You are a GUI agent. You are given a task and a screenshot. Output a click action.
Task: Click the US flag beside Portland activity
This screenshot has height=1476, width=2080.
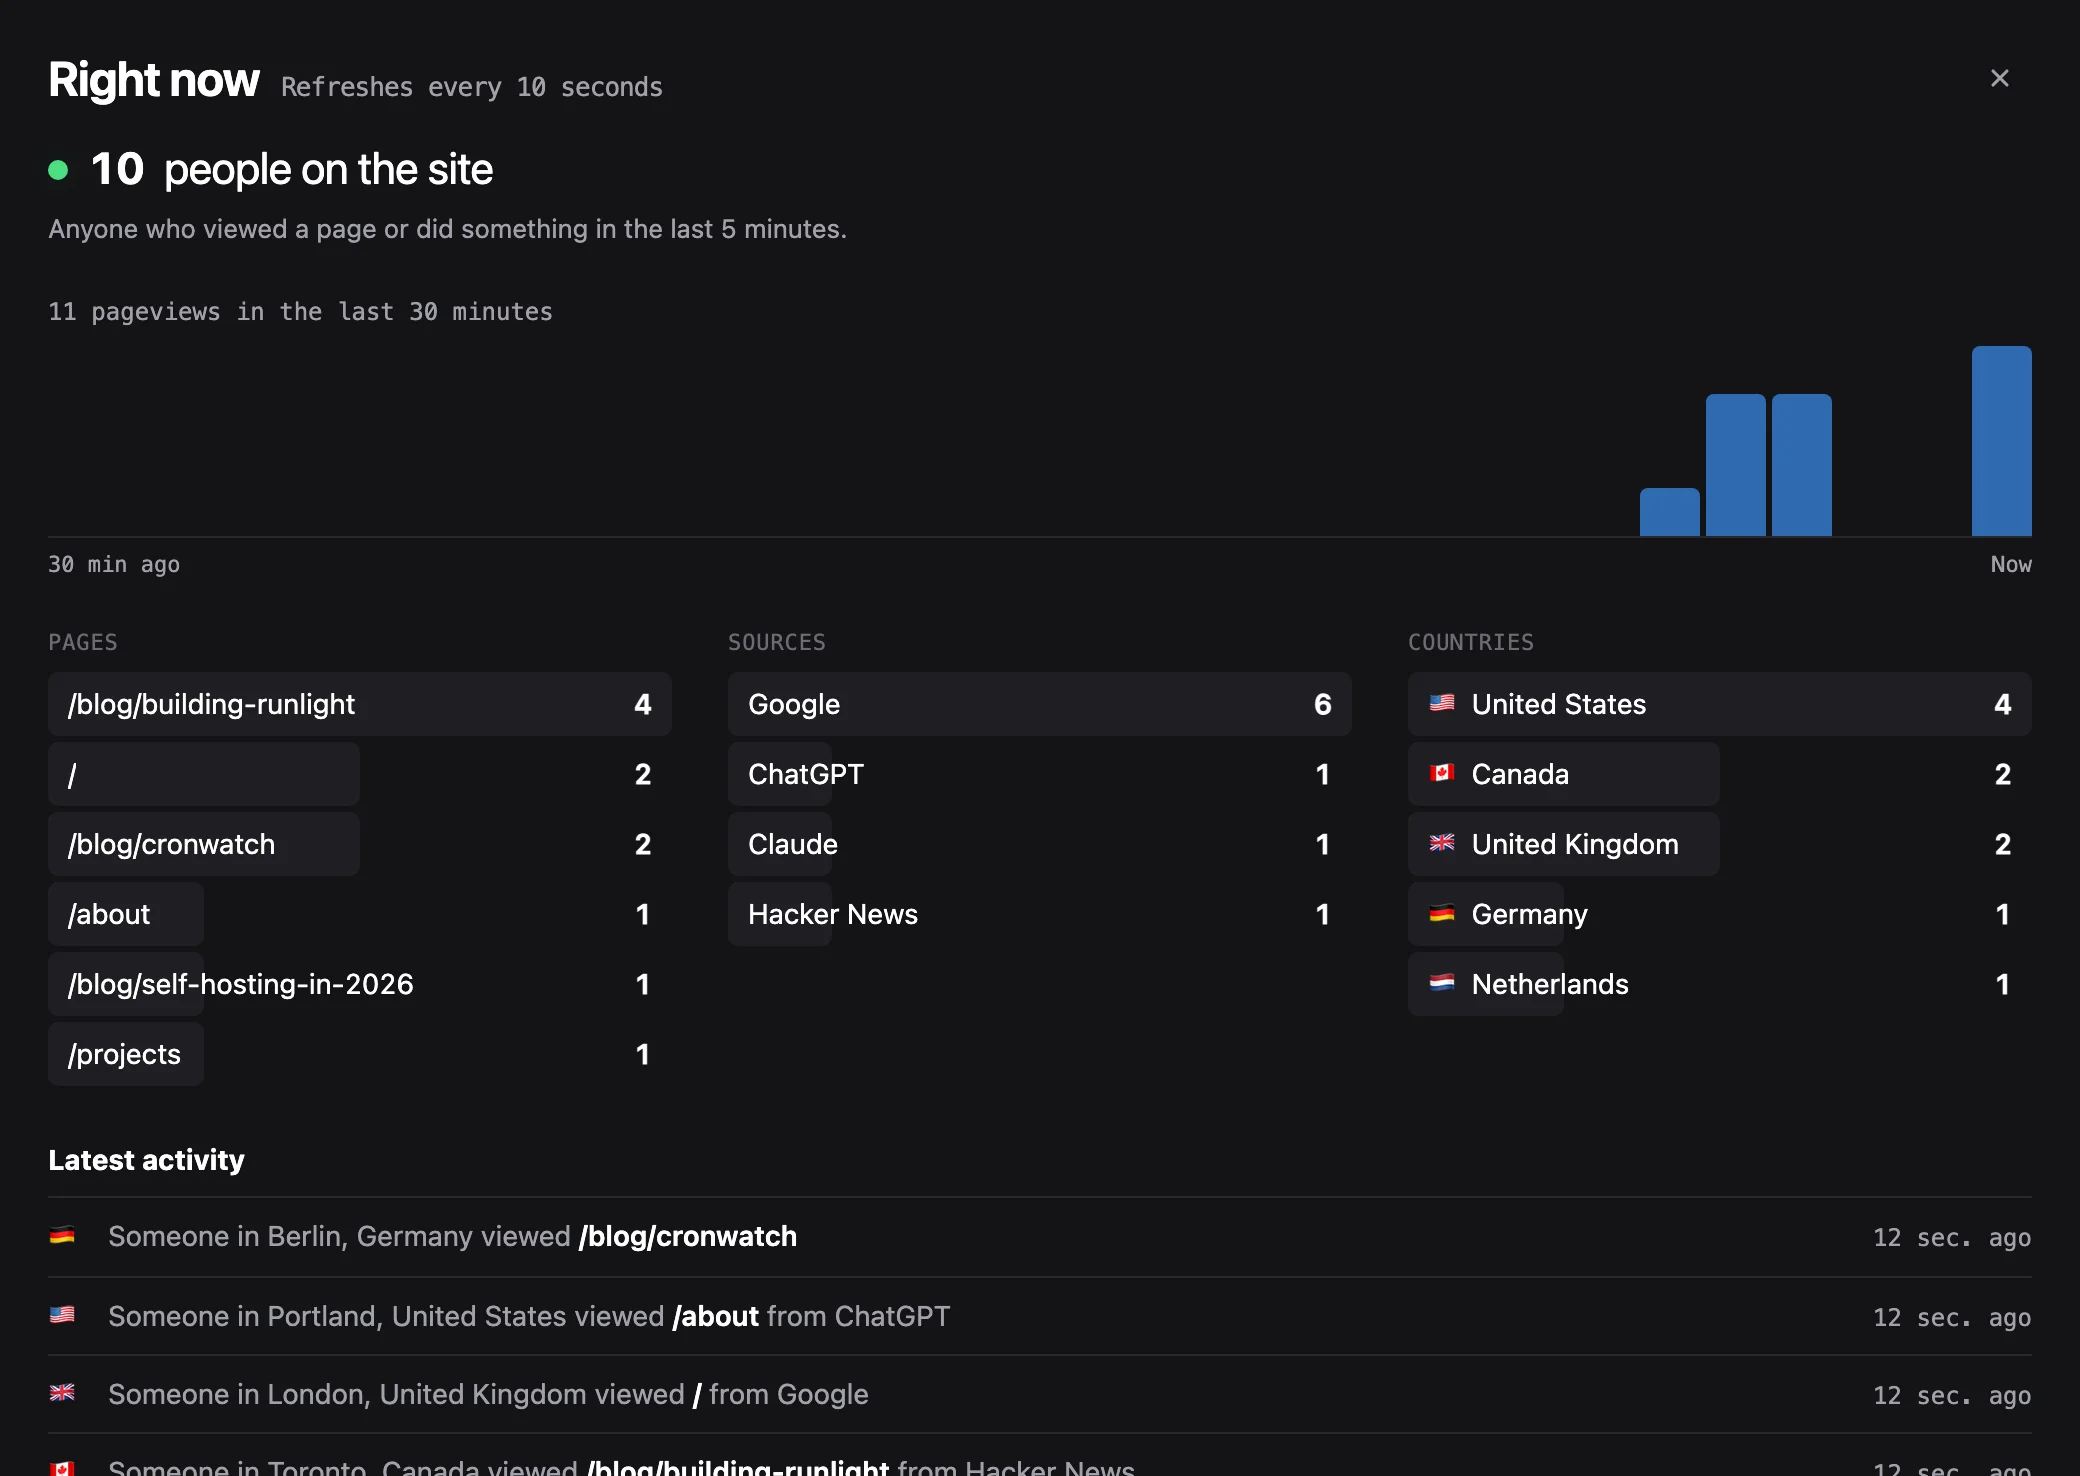click(62, 1315)
